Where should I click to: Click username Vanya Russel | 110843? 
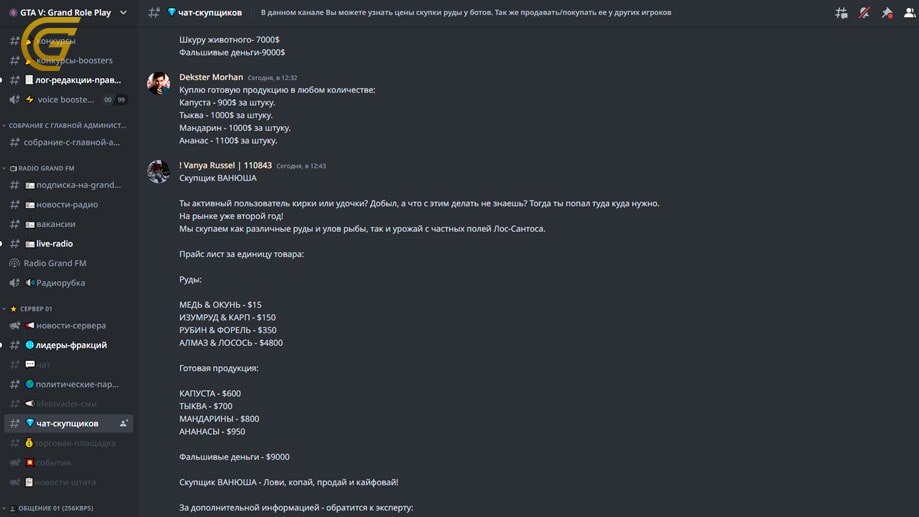tap(226, 165)
